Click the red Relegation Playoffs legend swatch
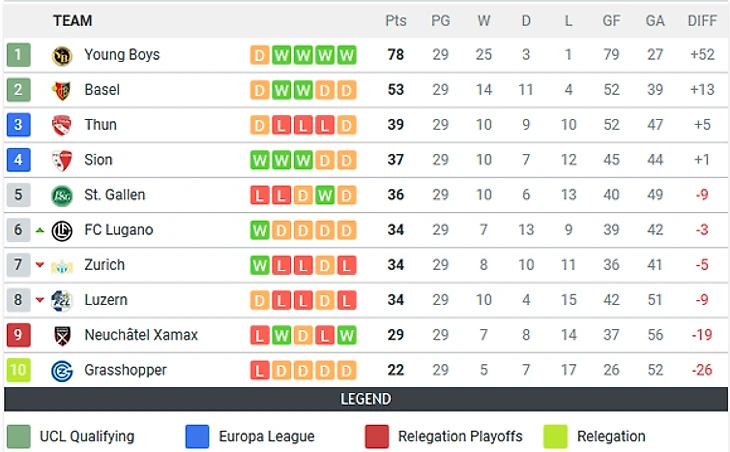The image size is (730, 452). (x=377, y=436)
